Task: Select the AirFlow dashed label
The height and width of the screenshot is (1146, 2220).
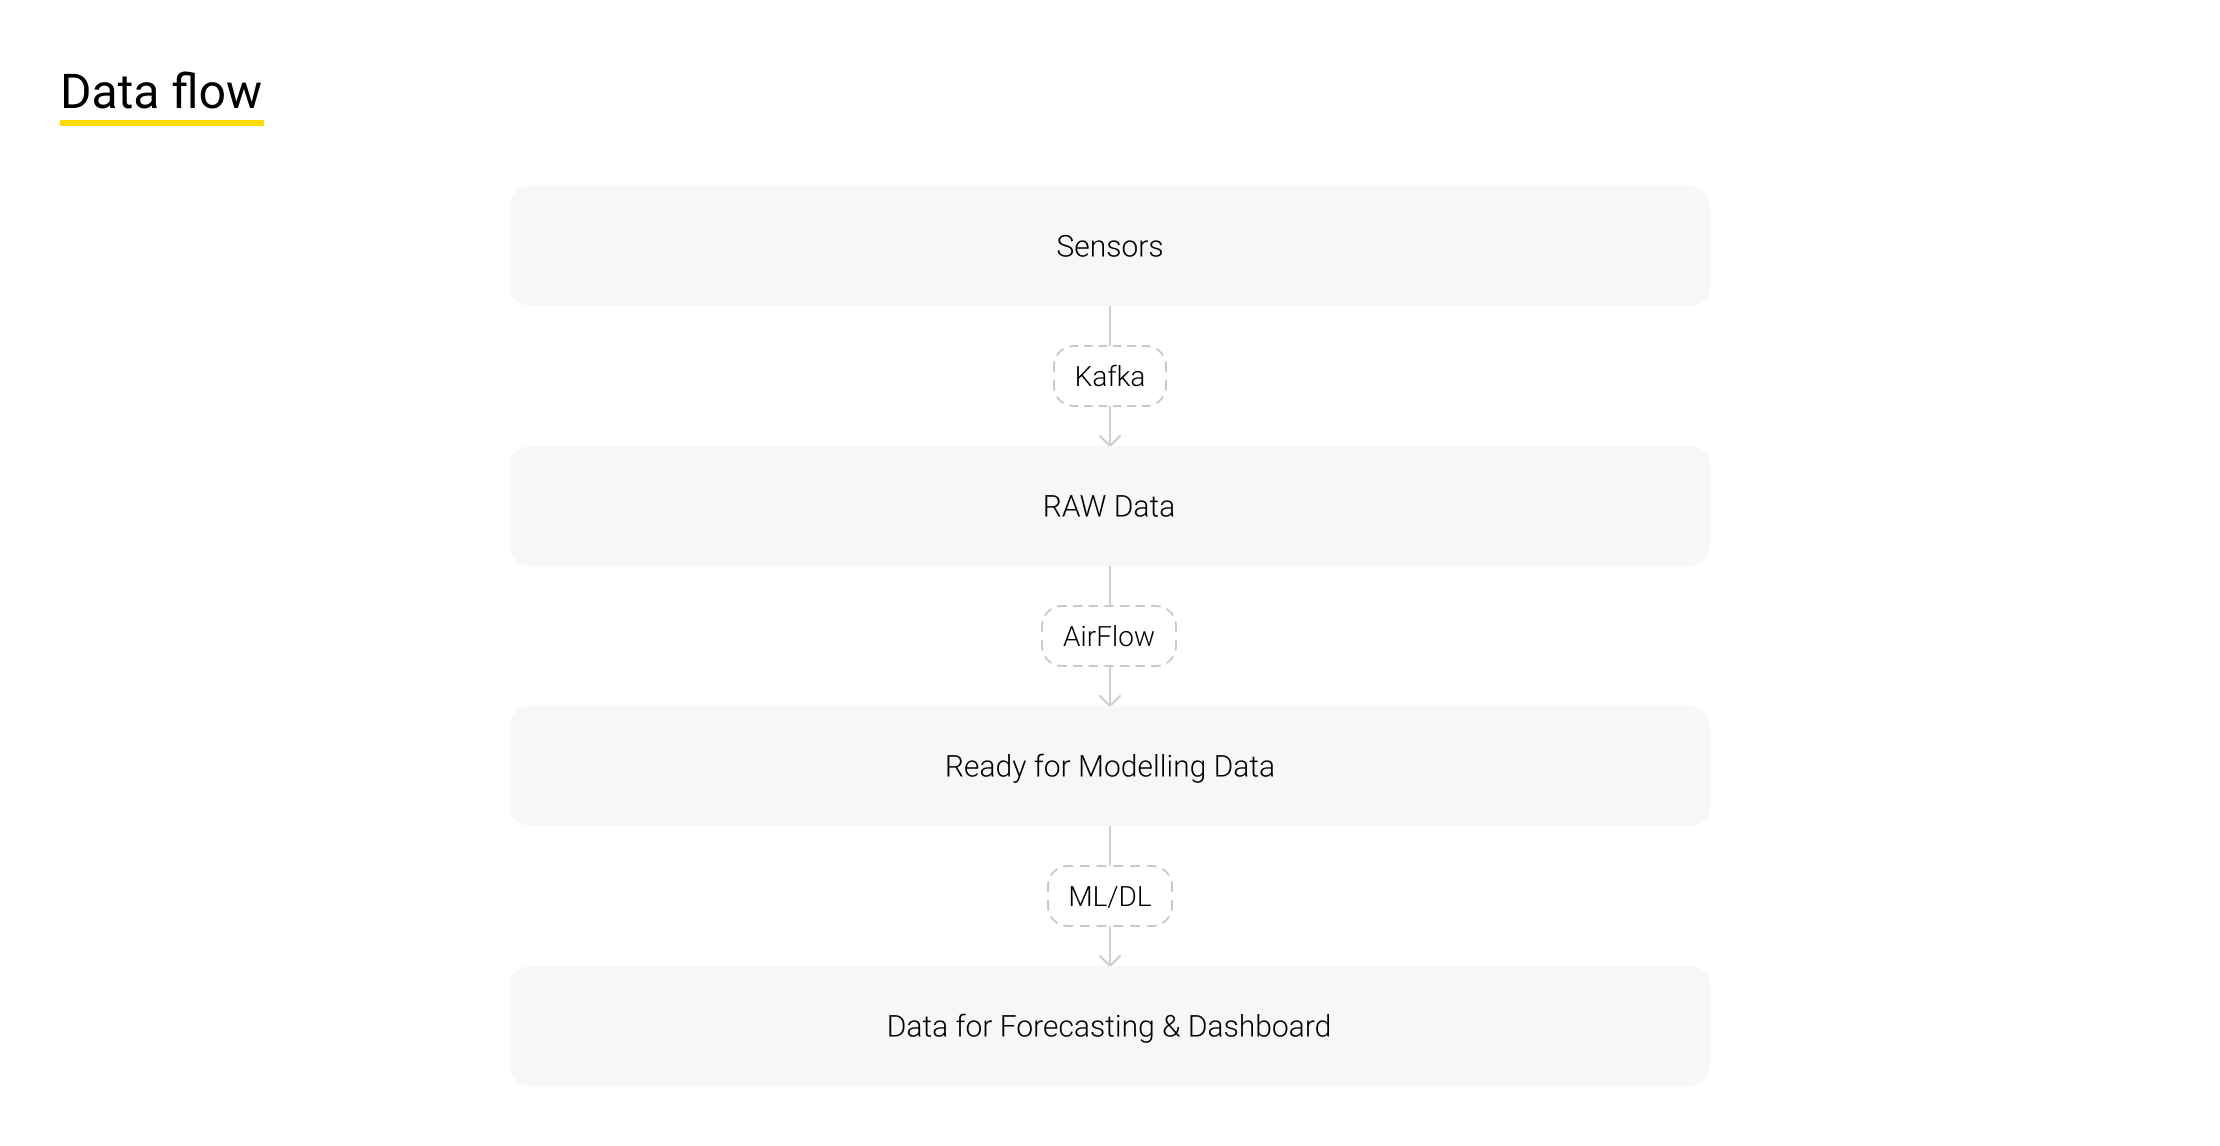Action: pos(1109,636)
